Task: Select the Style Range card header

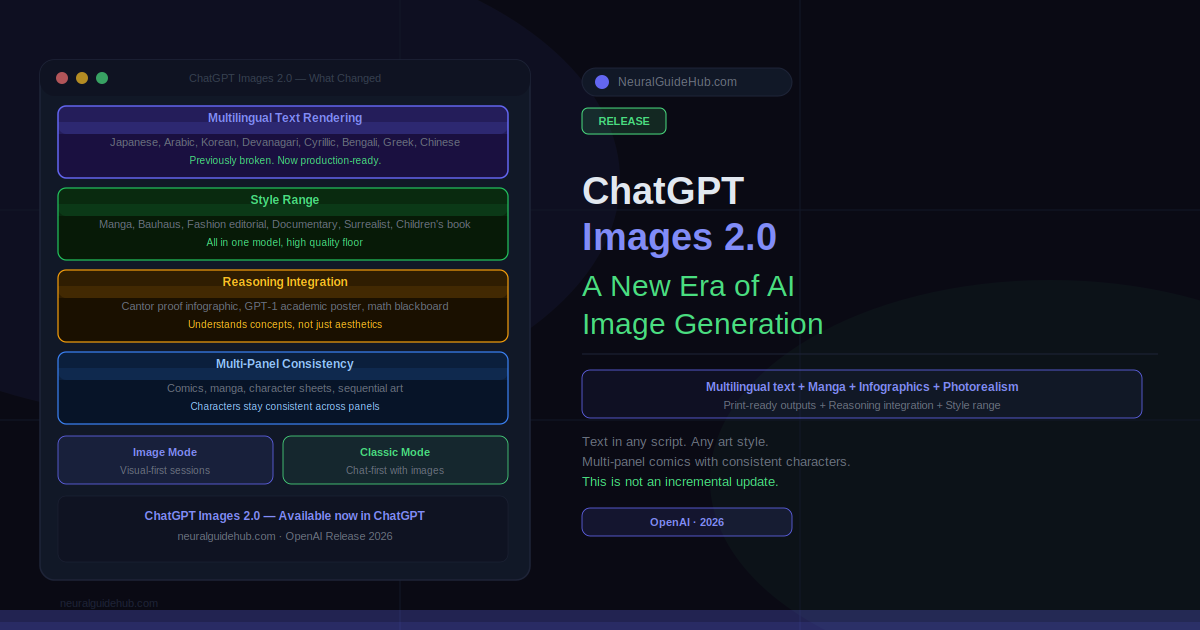Action: coord(284,201)
